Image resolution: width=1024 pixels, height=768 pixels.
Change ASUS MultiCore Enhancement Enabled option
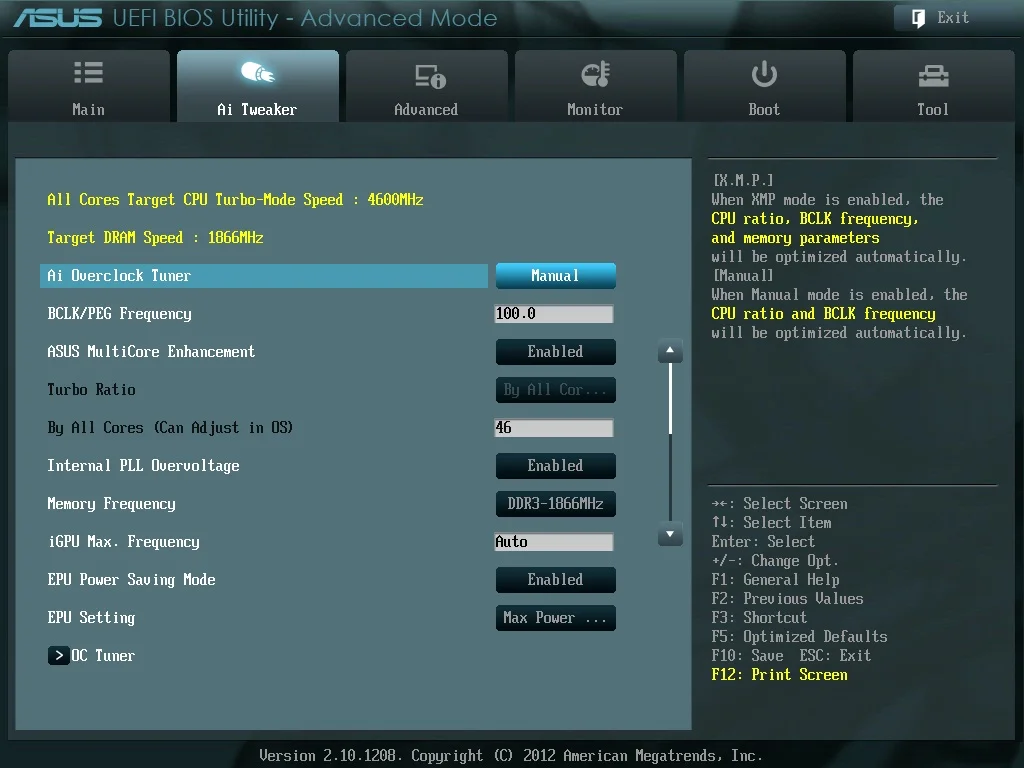(x=556, y=352)
